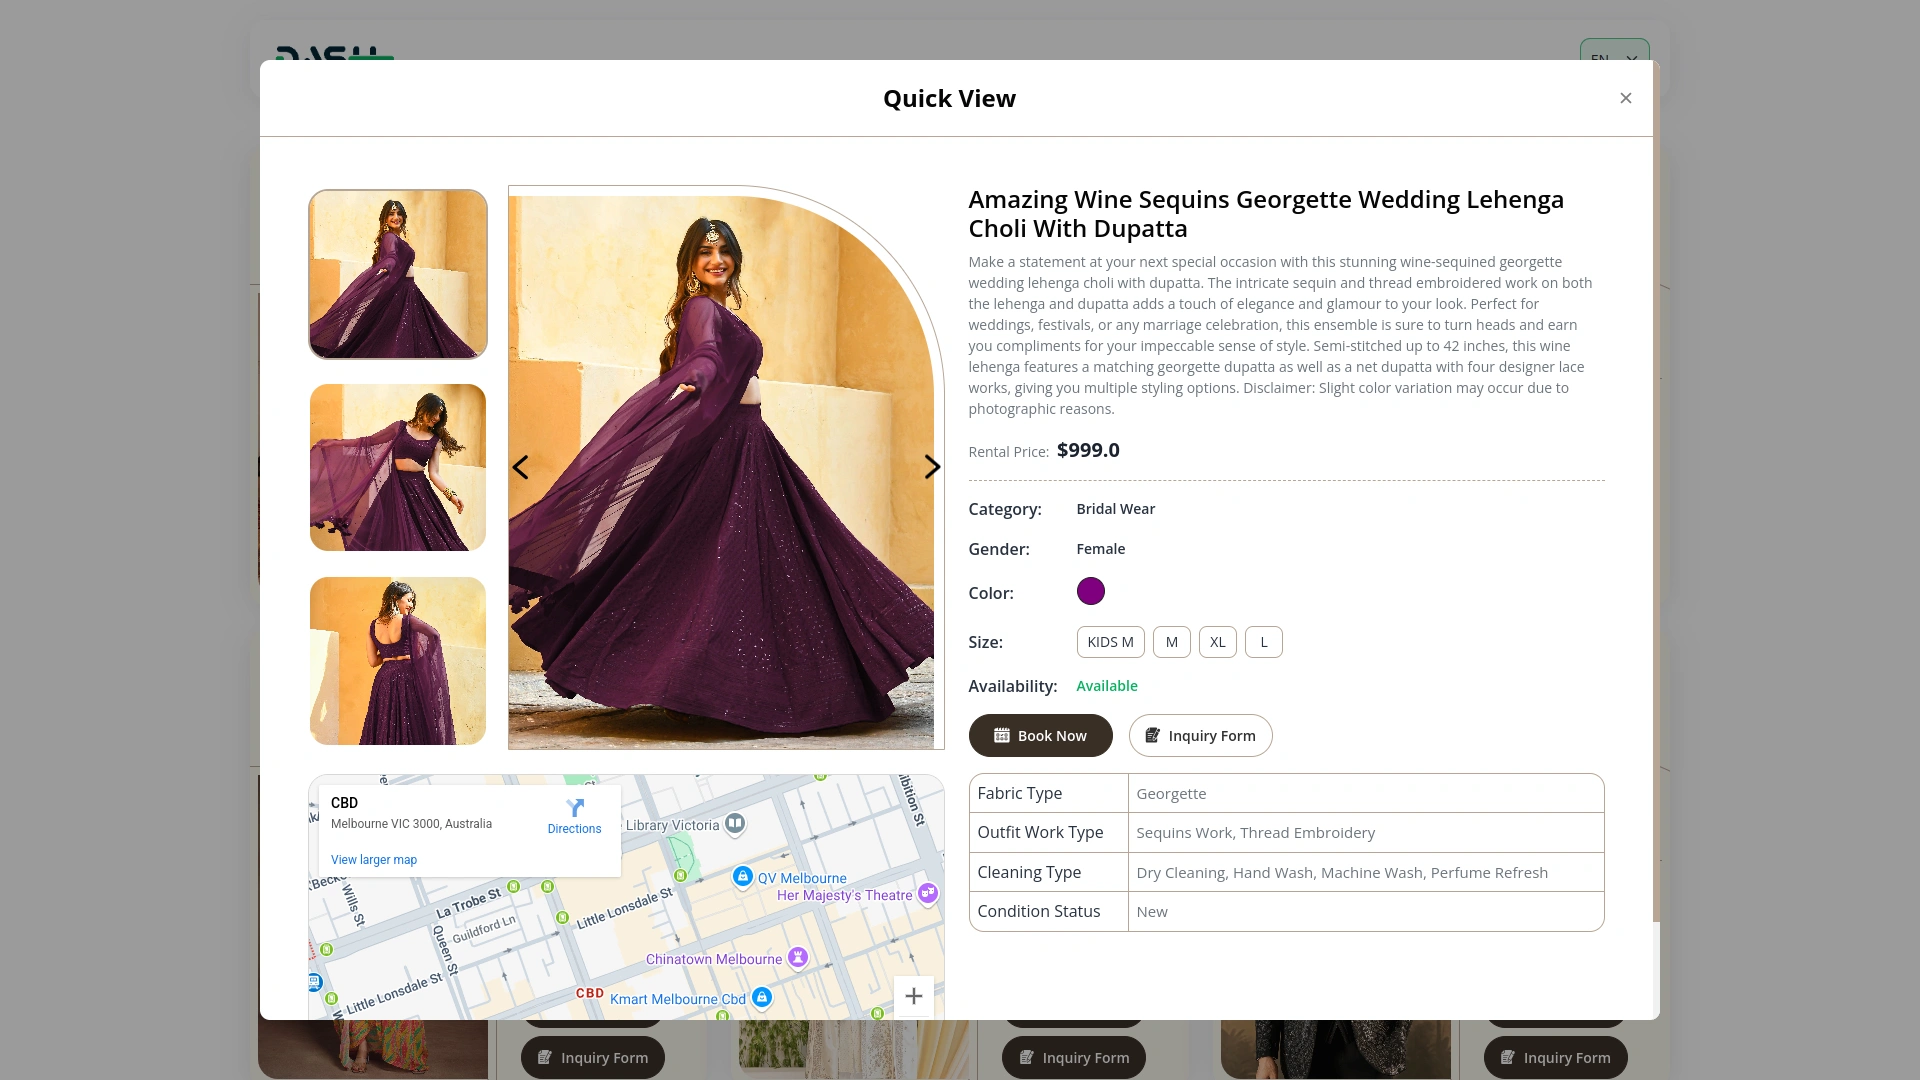Select size M option
Viewport: 1920px width, 1080px height.
pos(1171,642)
